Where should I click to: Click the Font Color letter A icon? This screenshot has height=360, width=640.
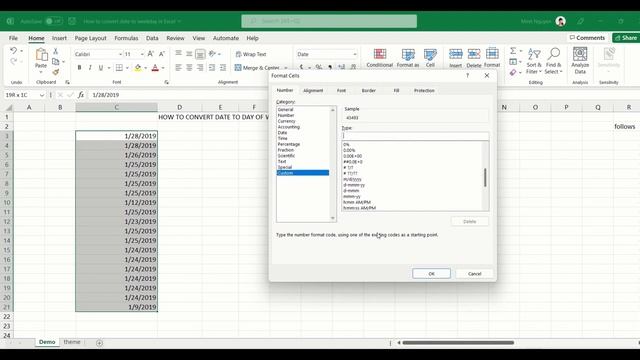click(x=155, y=68)
